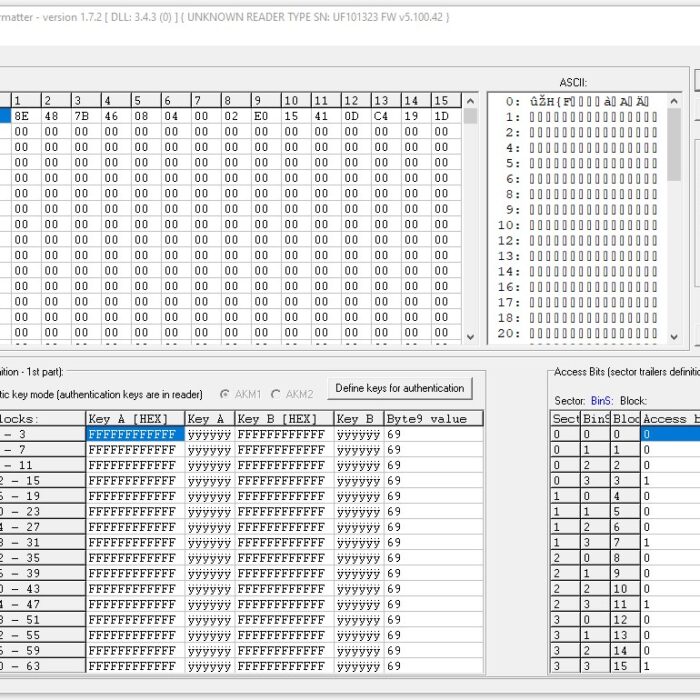Screen dimensions: 700x700
Task: Click ASCII row labeled 10:
Action: [578, 225]
